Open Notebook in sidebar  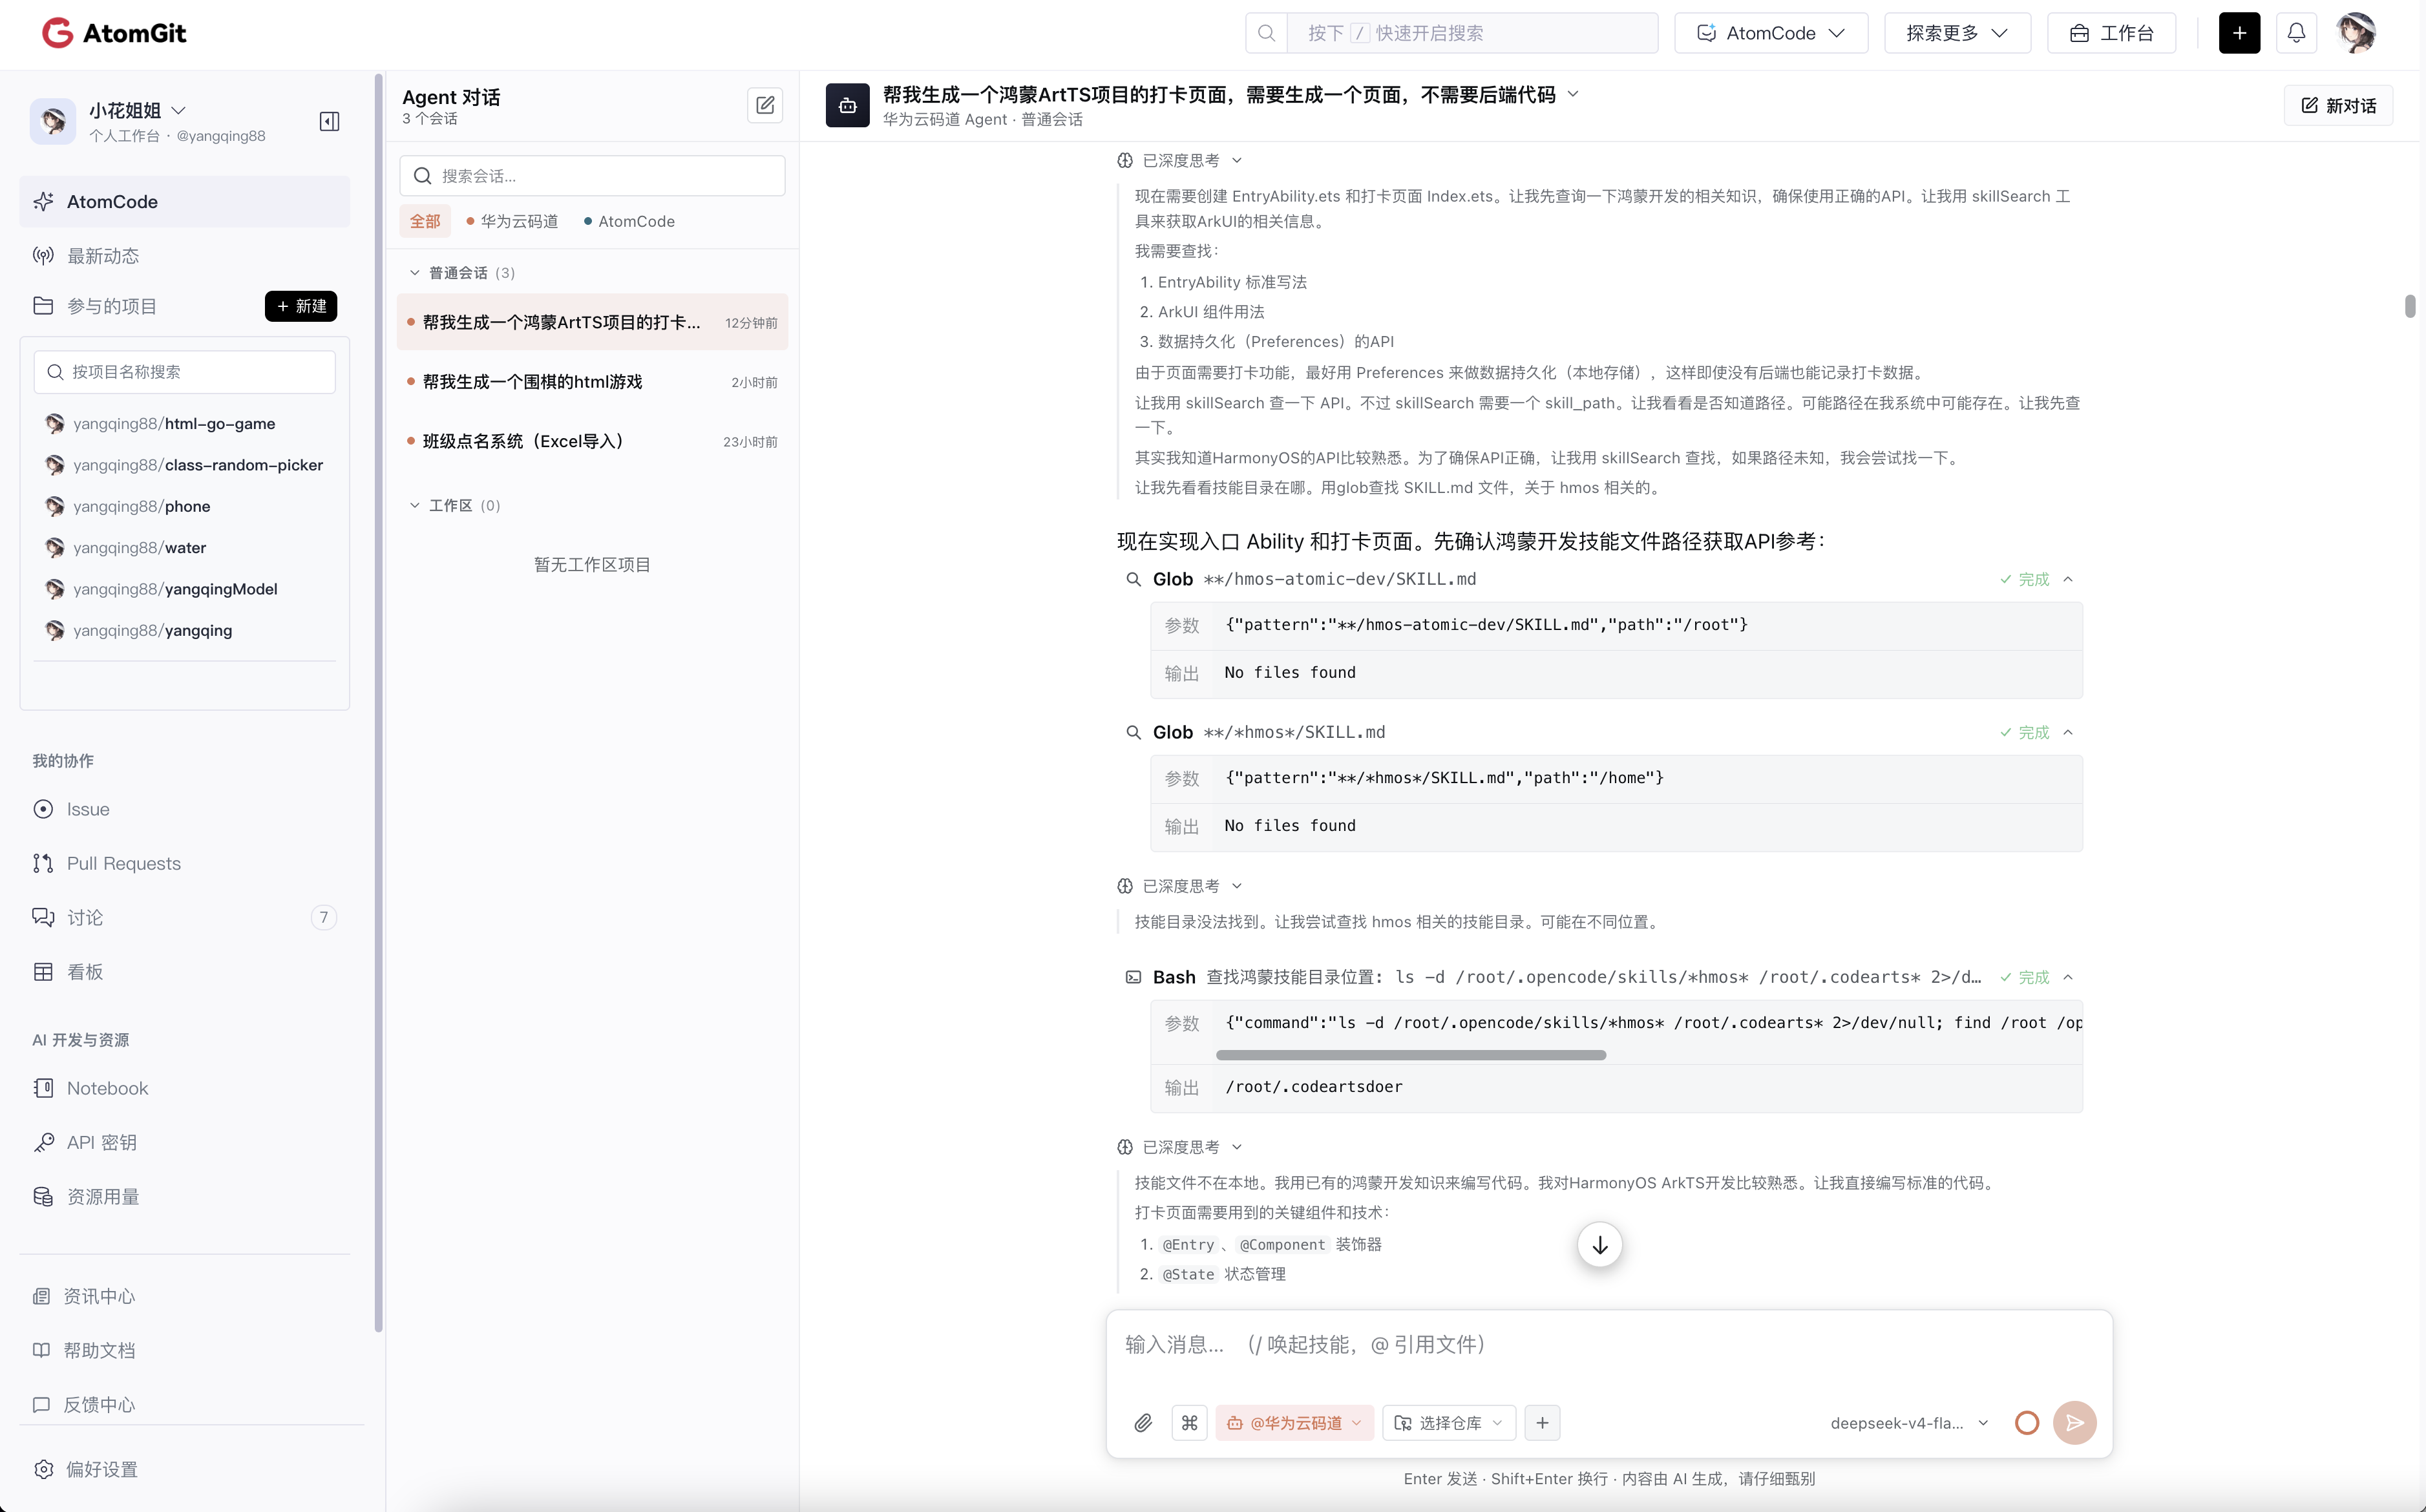[185, 1088]
